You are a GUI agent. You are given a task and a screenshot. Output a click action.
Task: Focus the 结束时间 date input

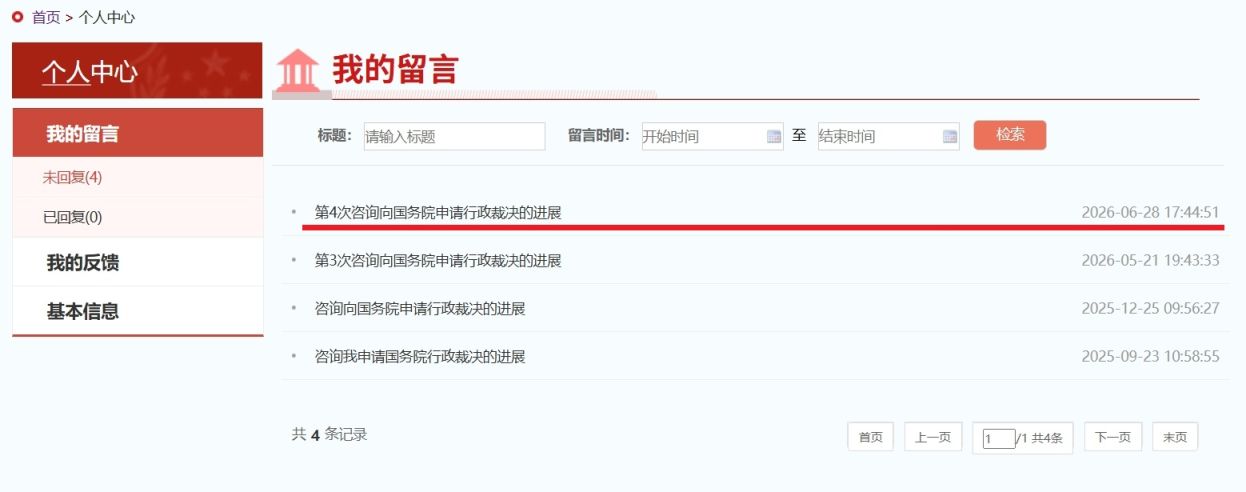pos(888,137)
